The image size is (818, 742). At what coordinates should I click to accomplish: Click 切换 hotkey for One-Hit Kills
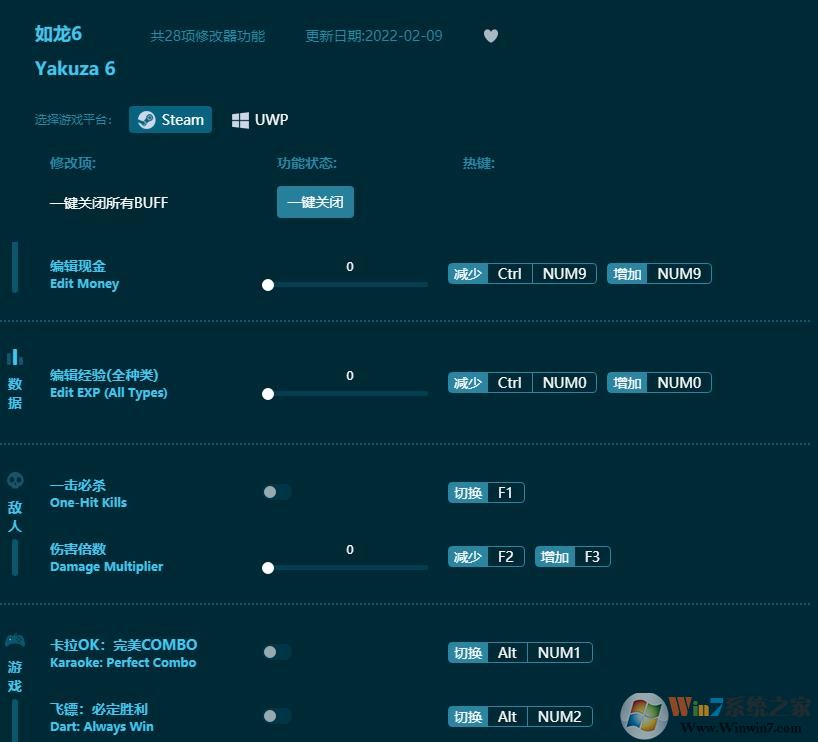point(467,493)
